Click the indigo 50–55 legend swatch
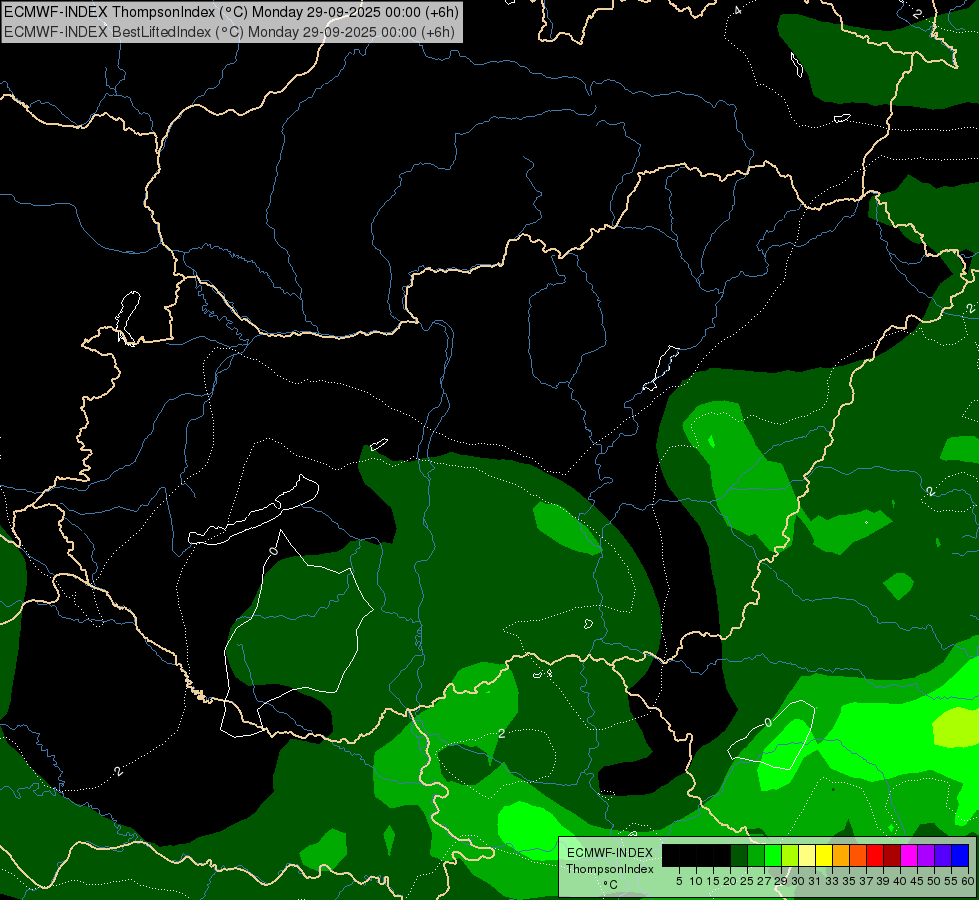Image resolution: width=979 pixels, height=900 pixels. coord(943,855)
